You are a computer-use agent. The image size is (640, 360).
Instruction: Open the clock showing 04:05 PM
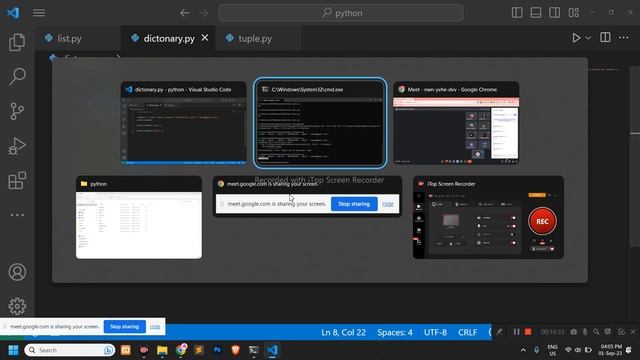point(611,350)
